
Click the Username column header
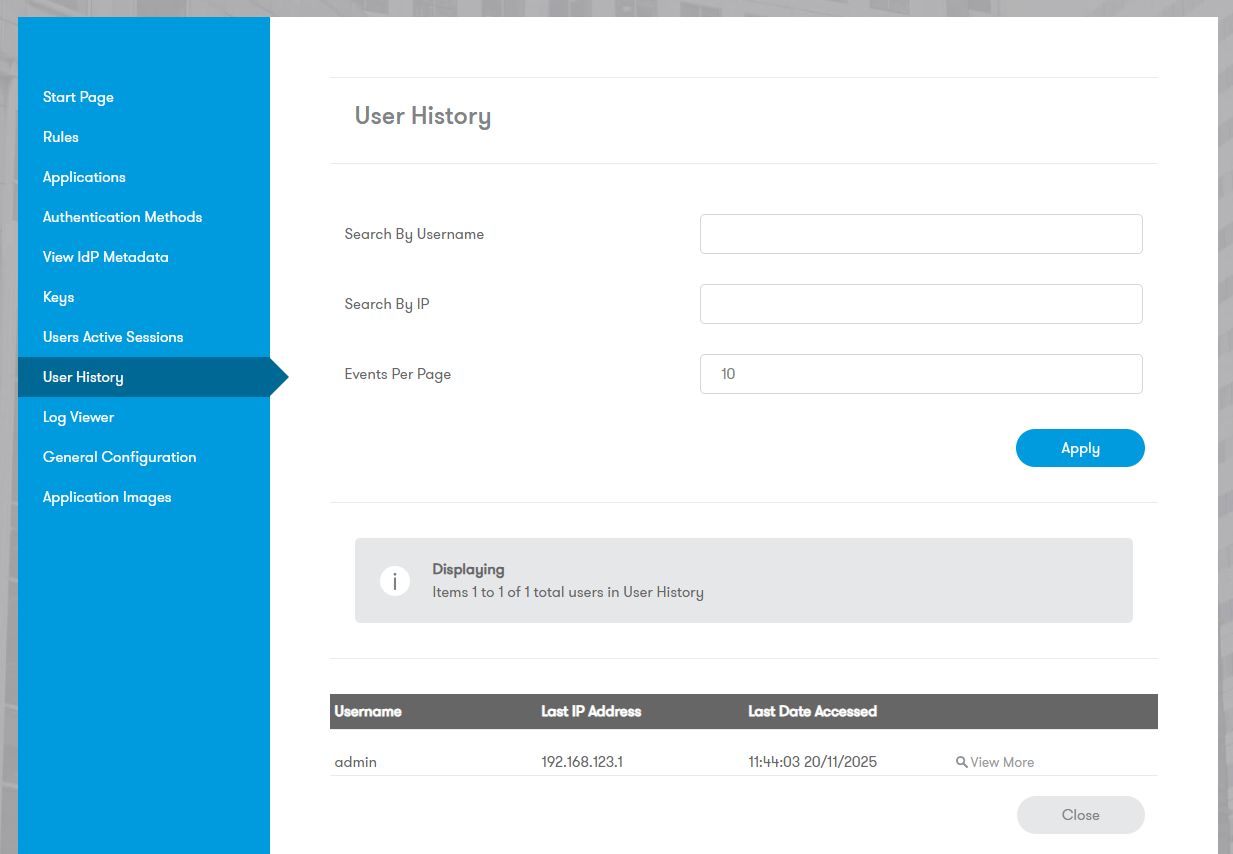(368, 711)
